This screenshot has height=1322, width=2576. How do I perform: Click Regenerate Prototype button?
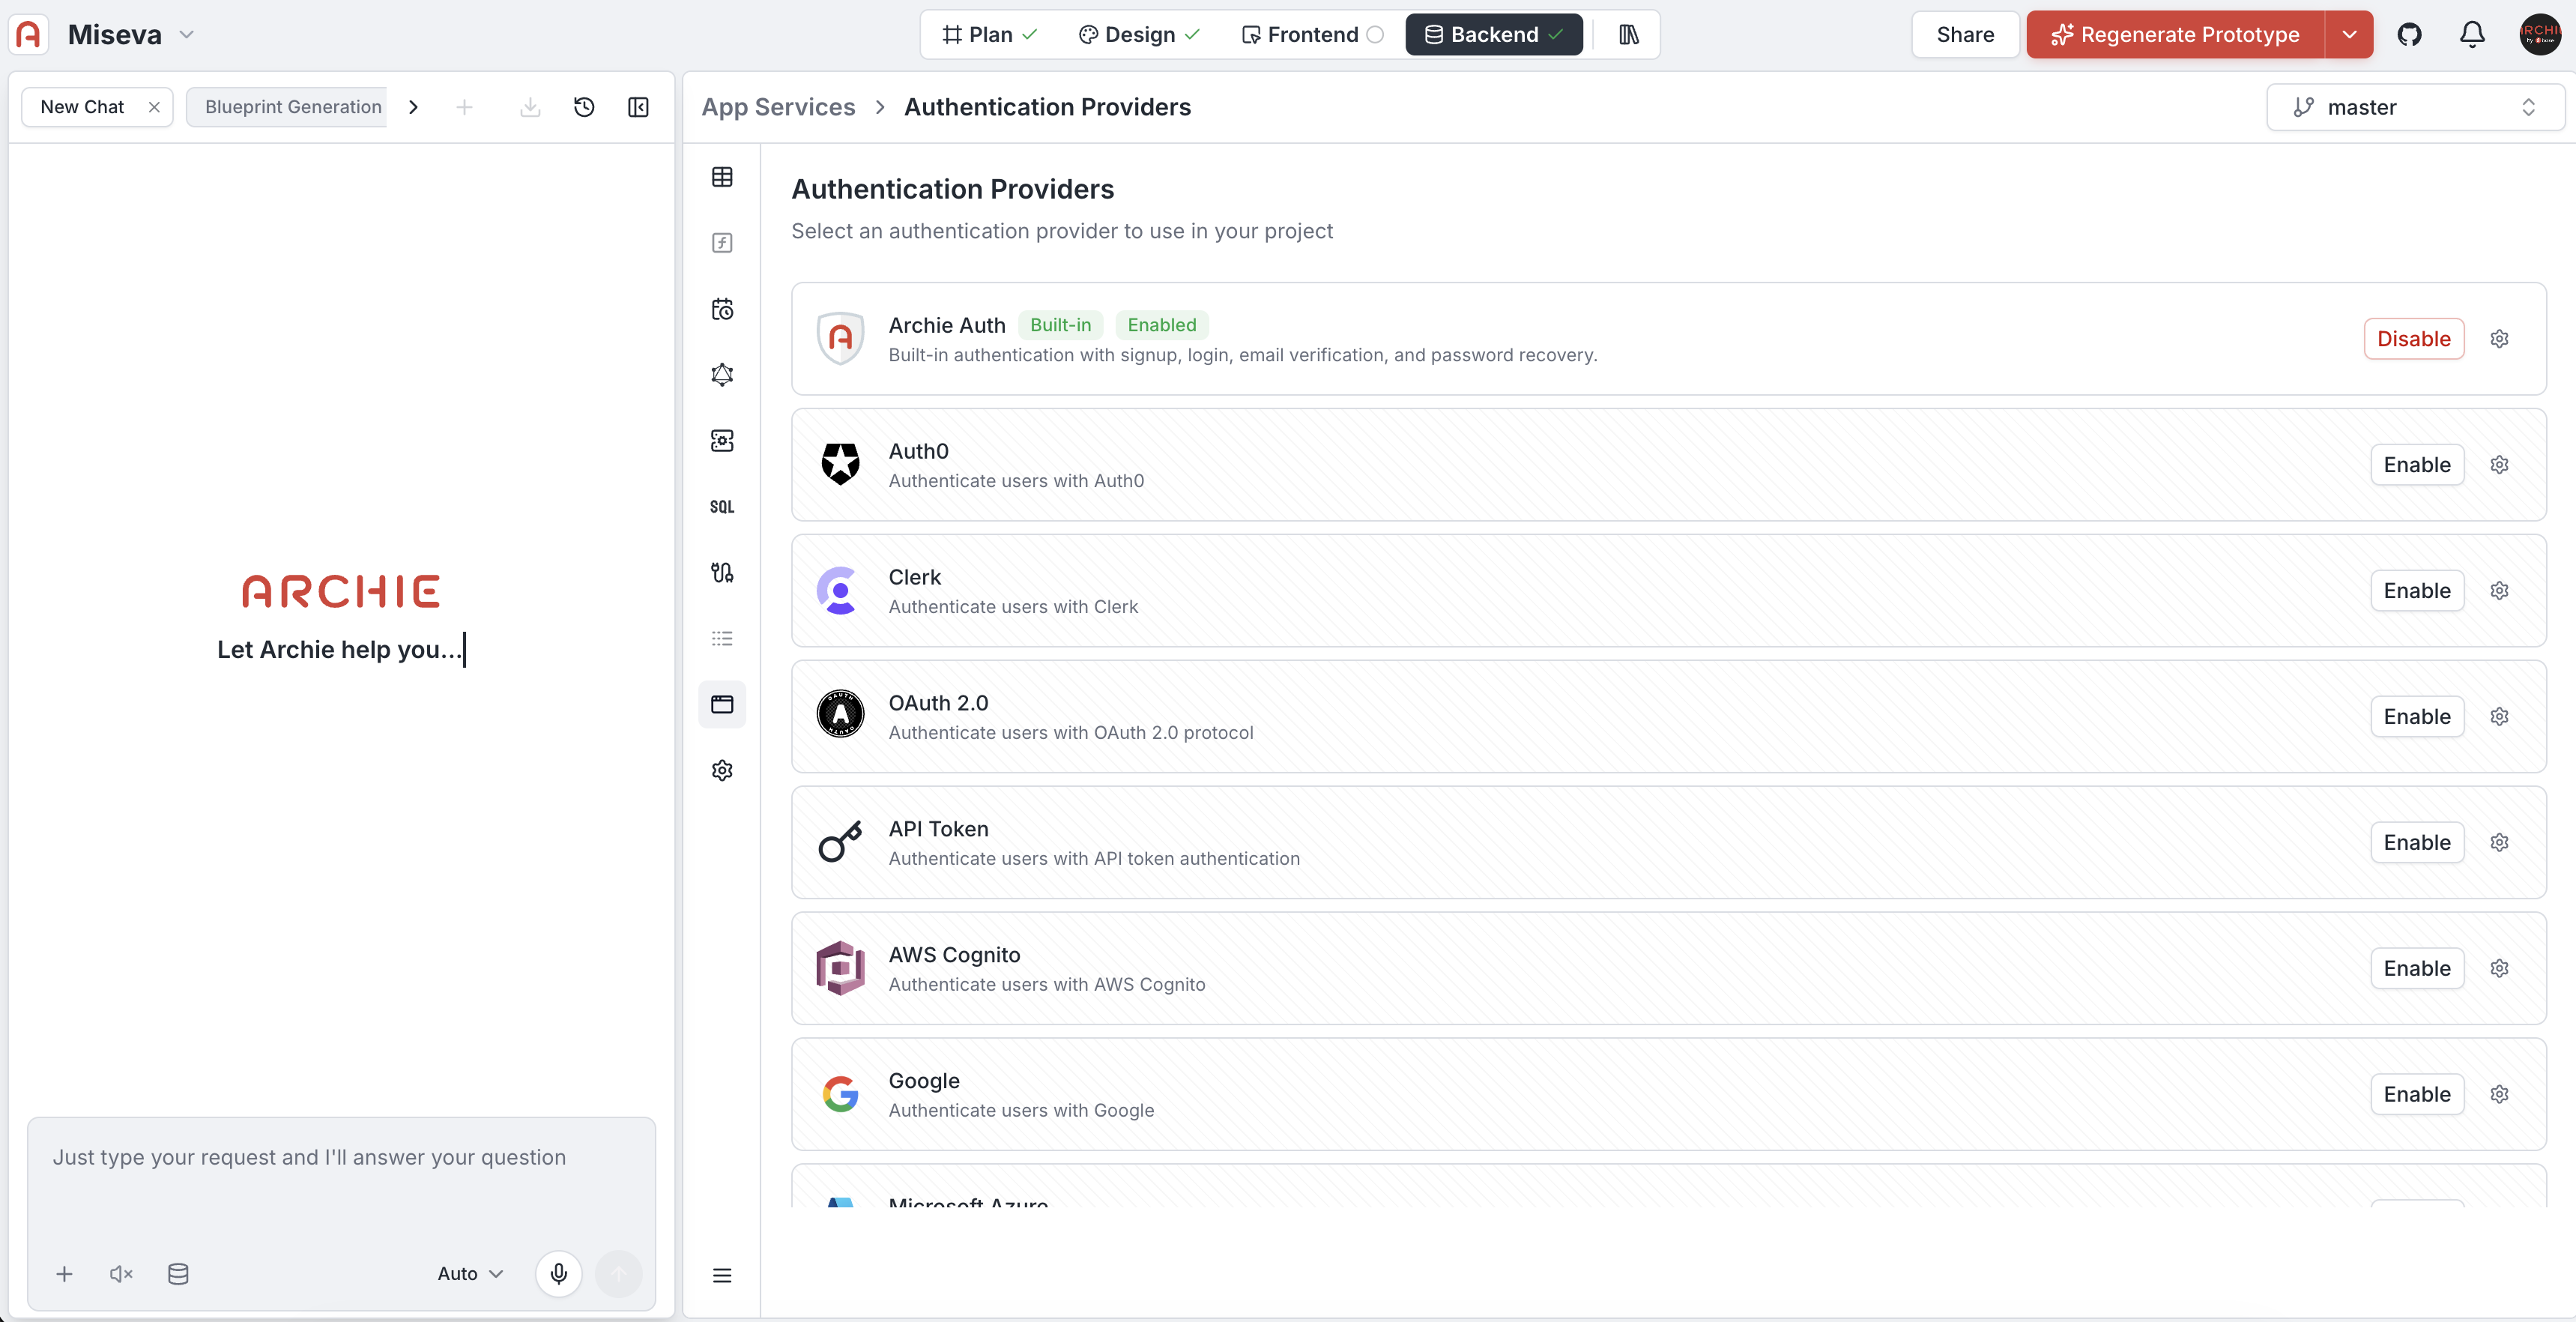click(2176, 34)
